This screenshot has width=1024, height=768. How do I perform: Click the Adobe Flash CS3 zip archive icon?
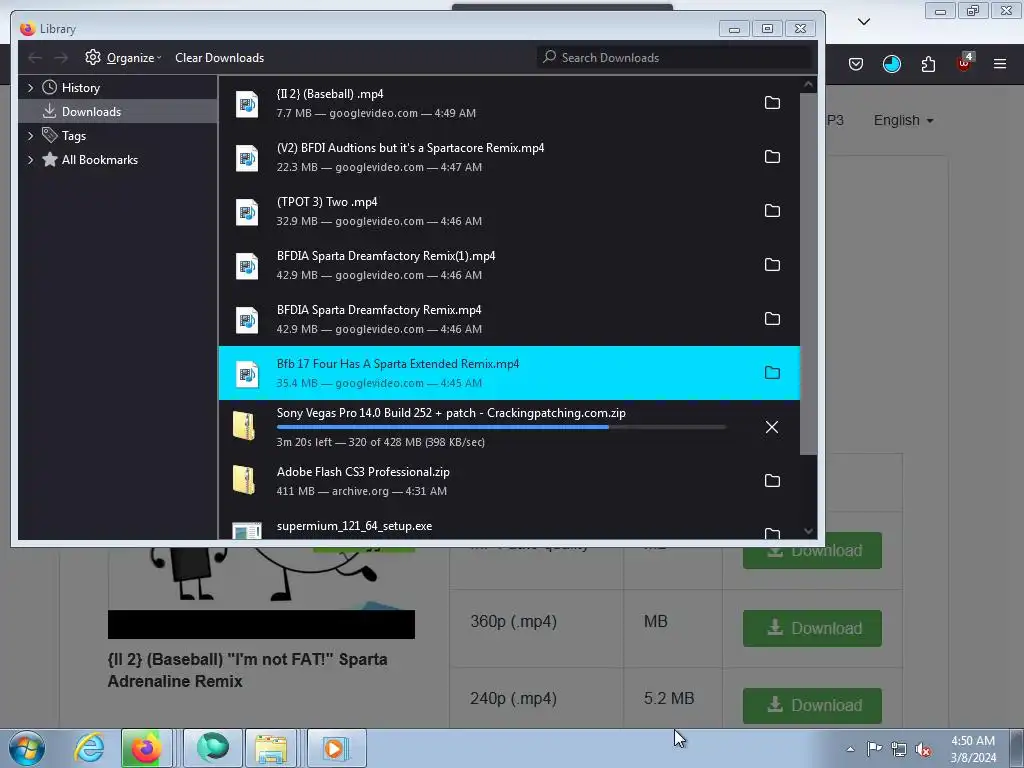244,480
